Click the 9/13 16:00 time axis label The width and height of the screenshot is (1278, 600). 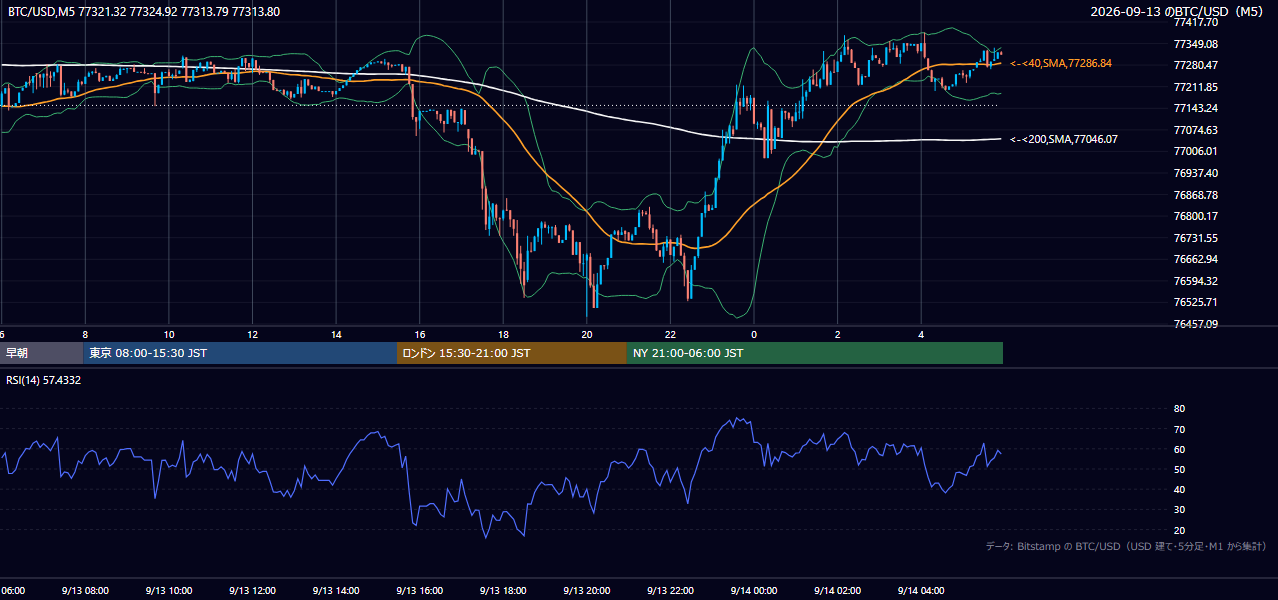point(419,591)
